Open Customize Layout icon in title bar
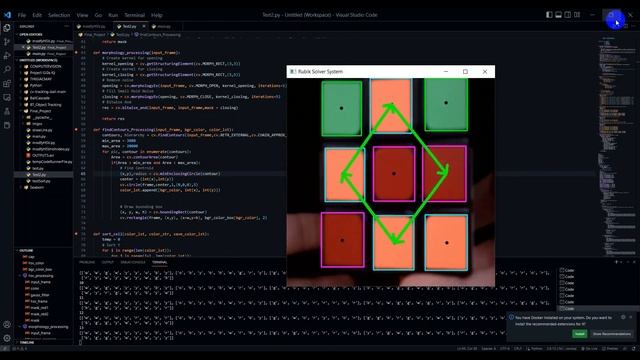The height and width of the screenshot is (360, 640). pos(577,15)
